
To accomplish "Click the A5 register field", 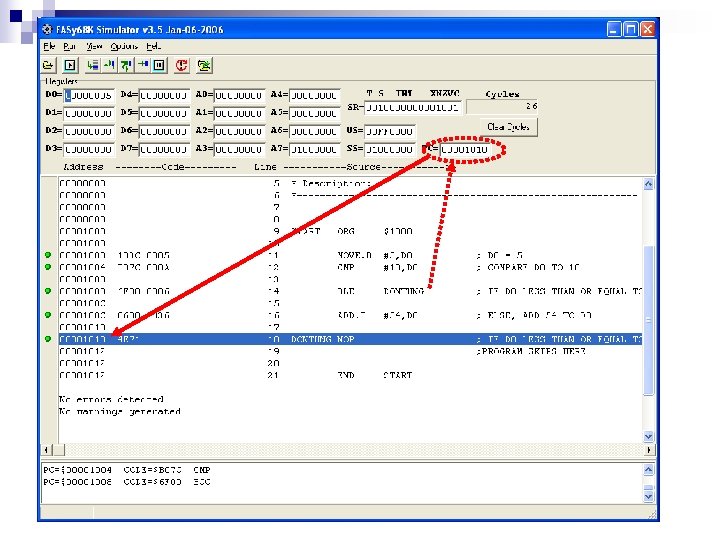I will pos(315,113).
